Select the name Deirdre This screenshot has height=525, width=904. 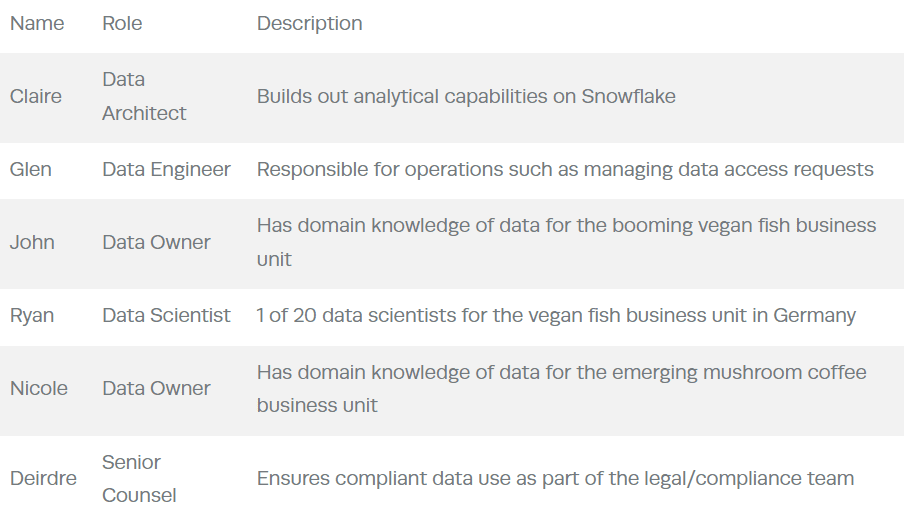pos(43,478)
